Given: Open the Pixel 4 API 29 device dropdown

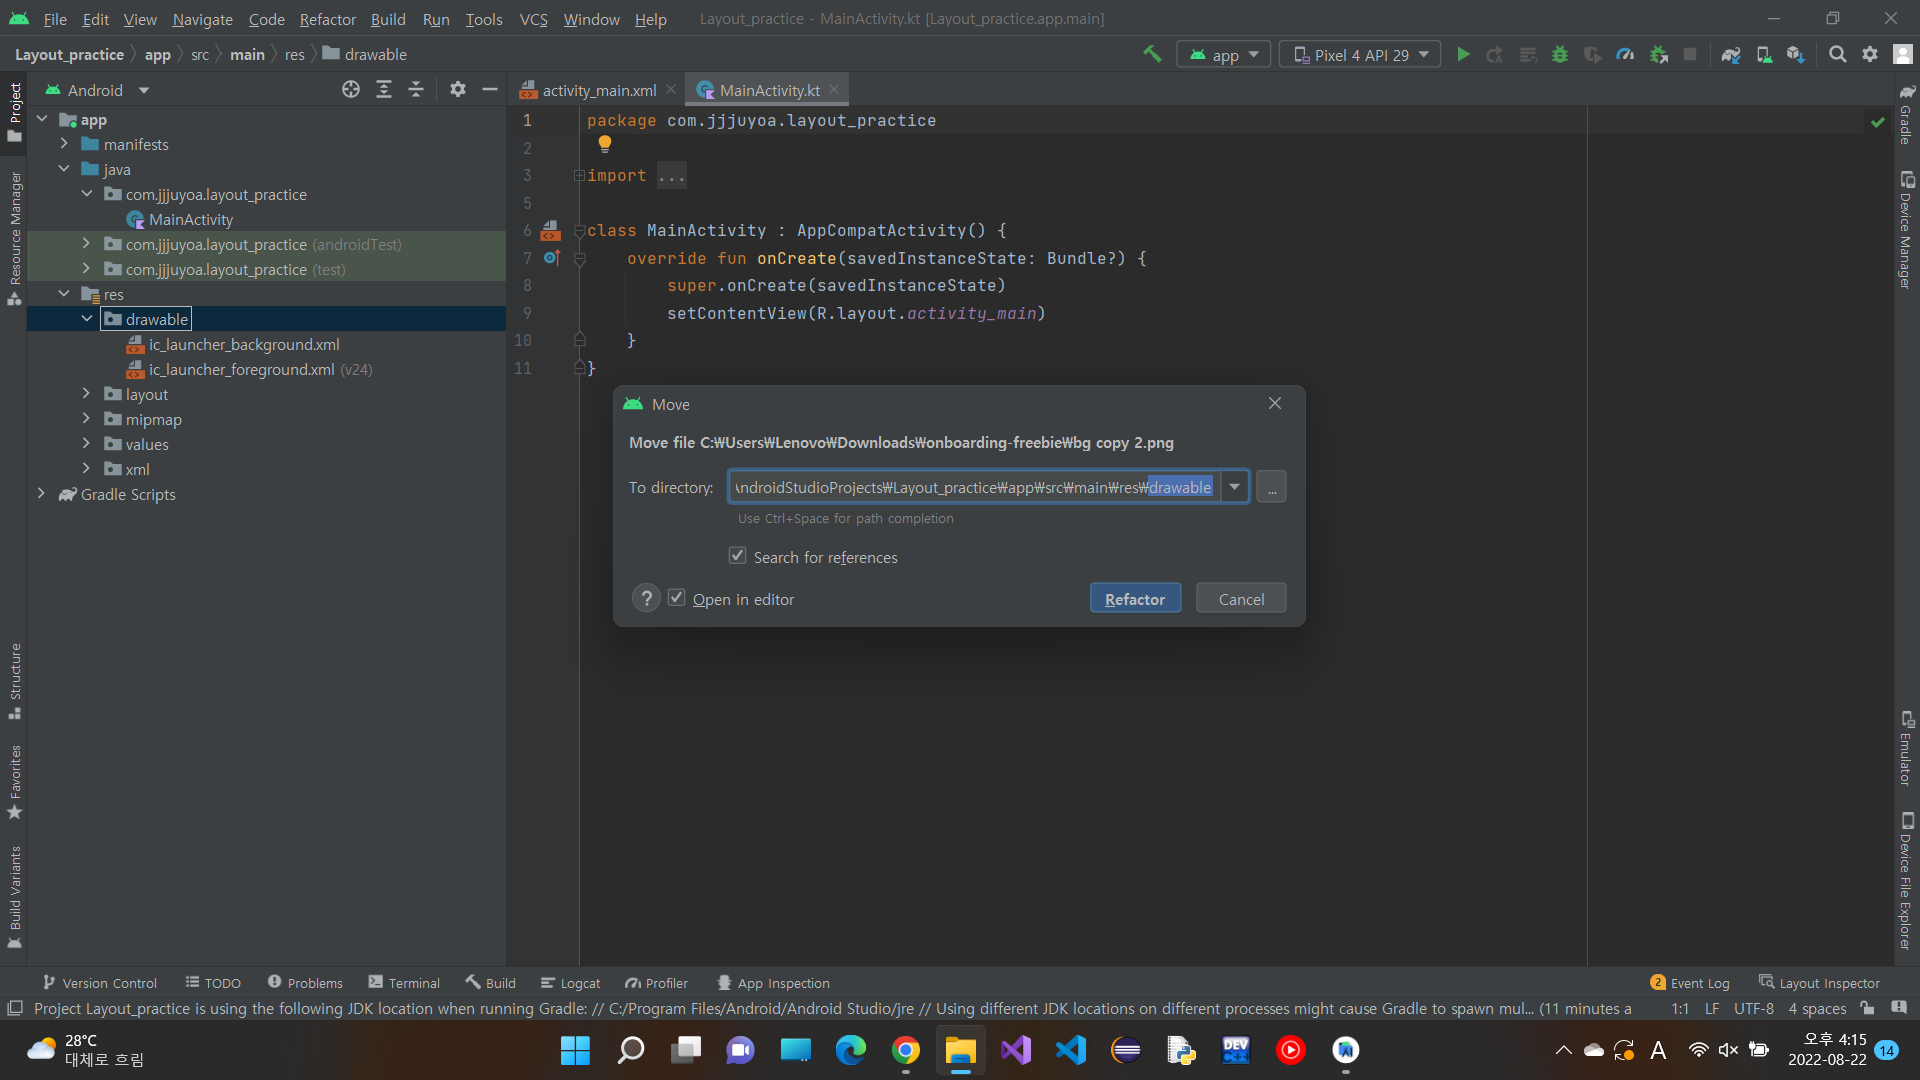Looking at the screenshot, I should [1360, 55].
